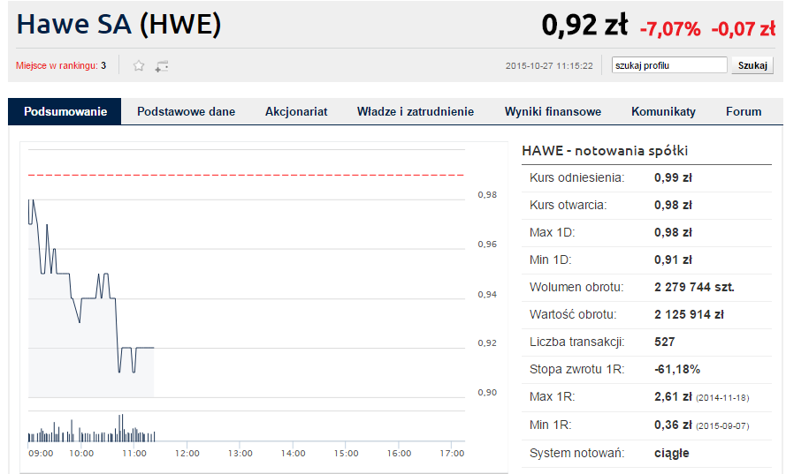The height and width of the screenshot is (474, 786).
Task: Click the add-to-portfolio icon beside the star
Action: [161, 66]
